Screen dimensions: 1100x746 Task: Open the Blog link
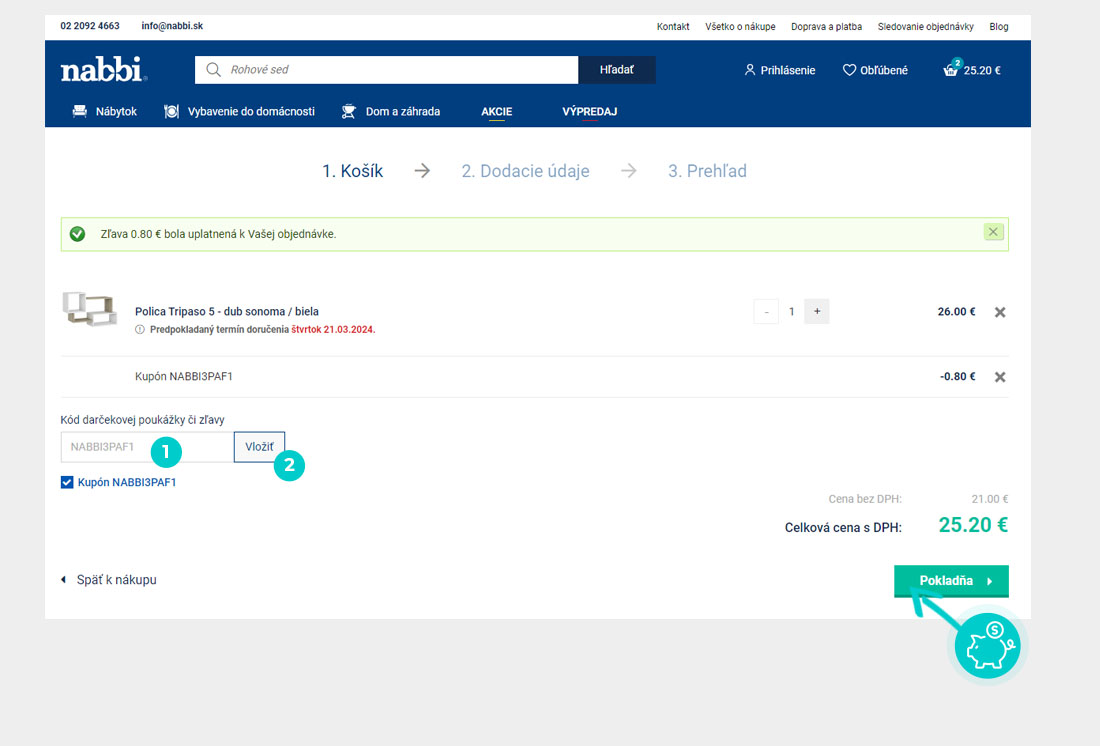[999, 27]
